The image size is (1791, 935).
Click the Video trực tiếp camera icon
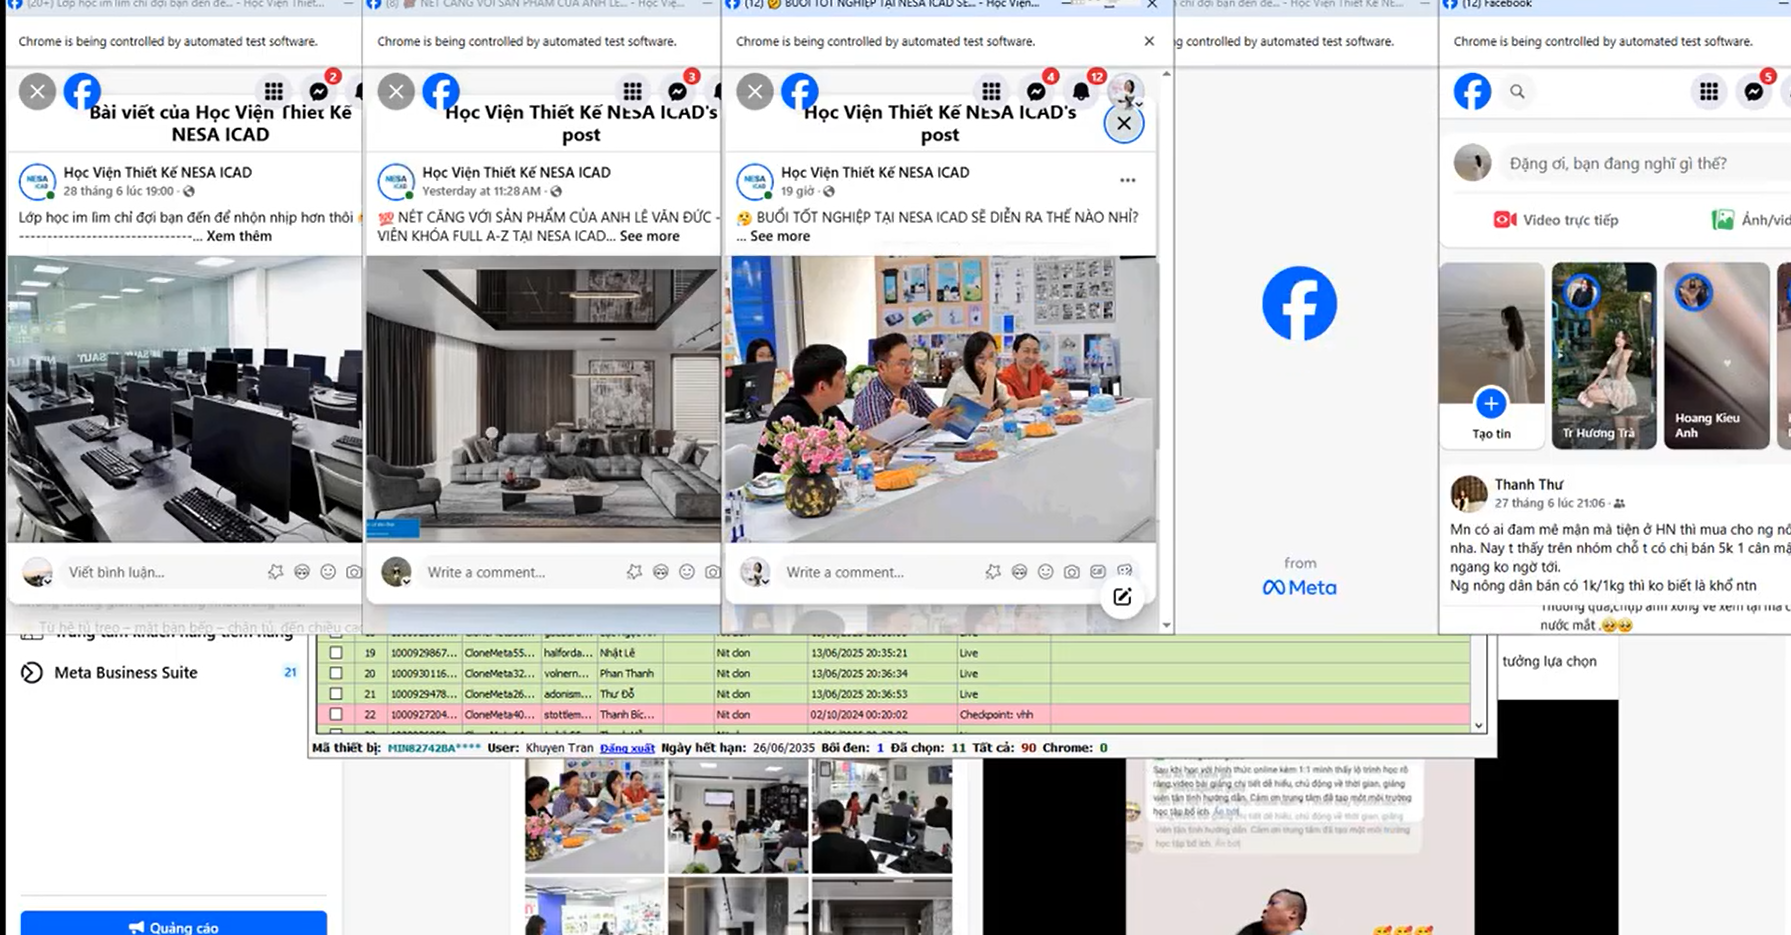[x=1504, y=220]
